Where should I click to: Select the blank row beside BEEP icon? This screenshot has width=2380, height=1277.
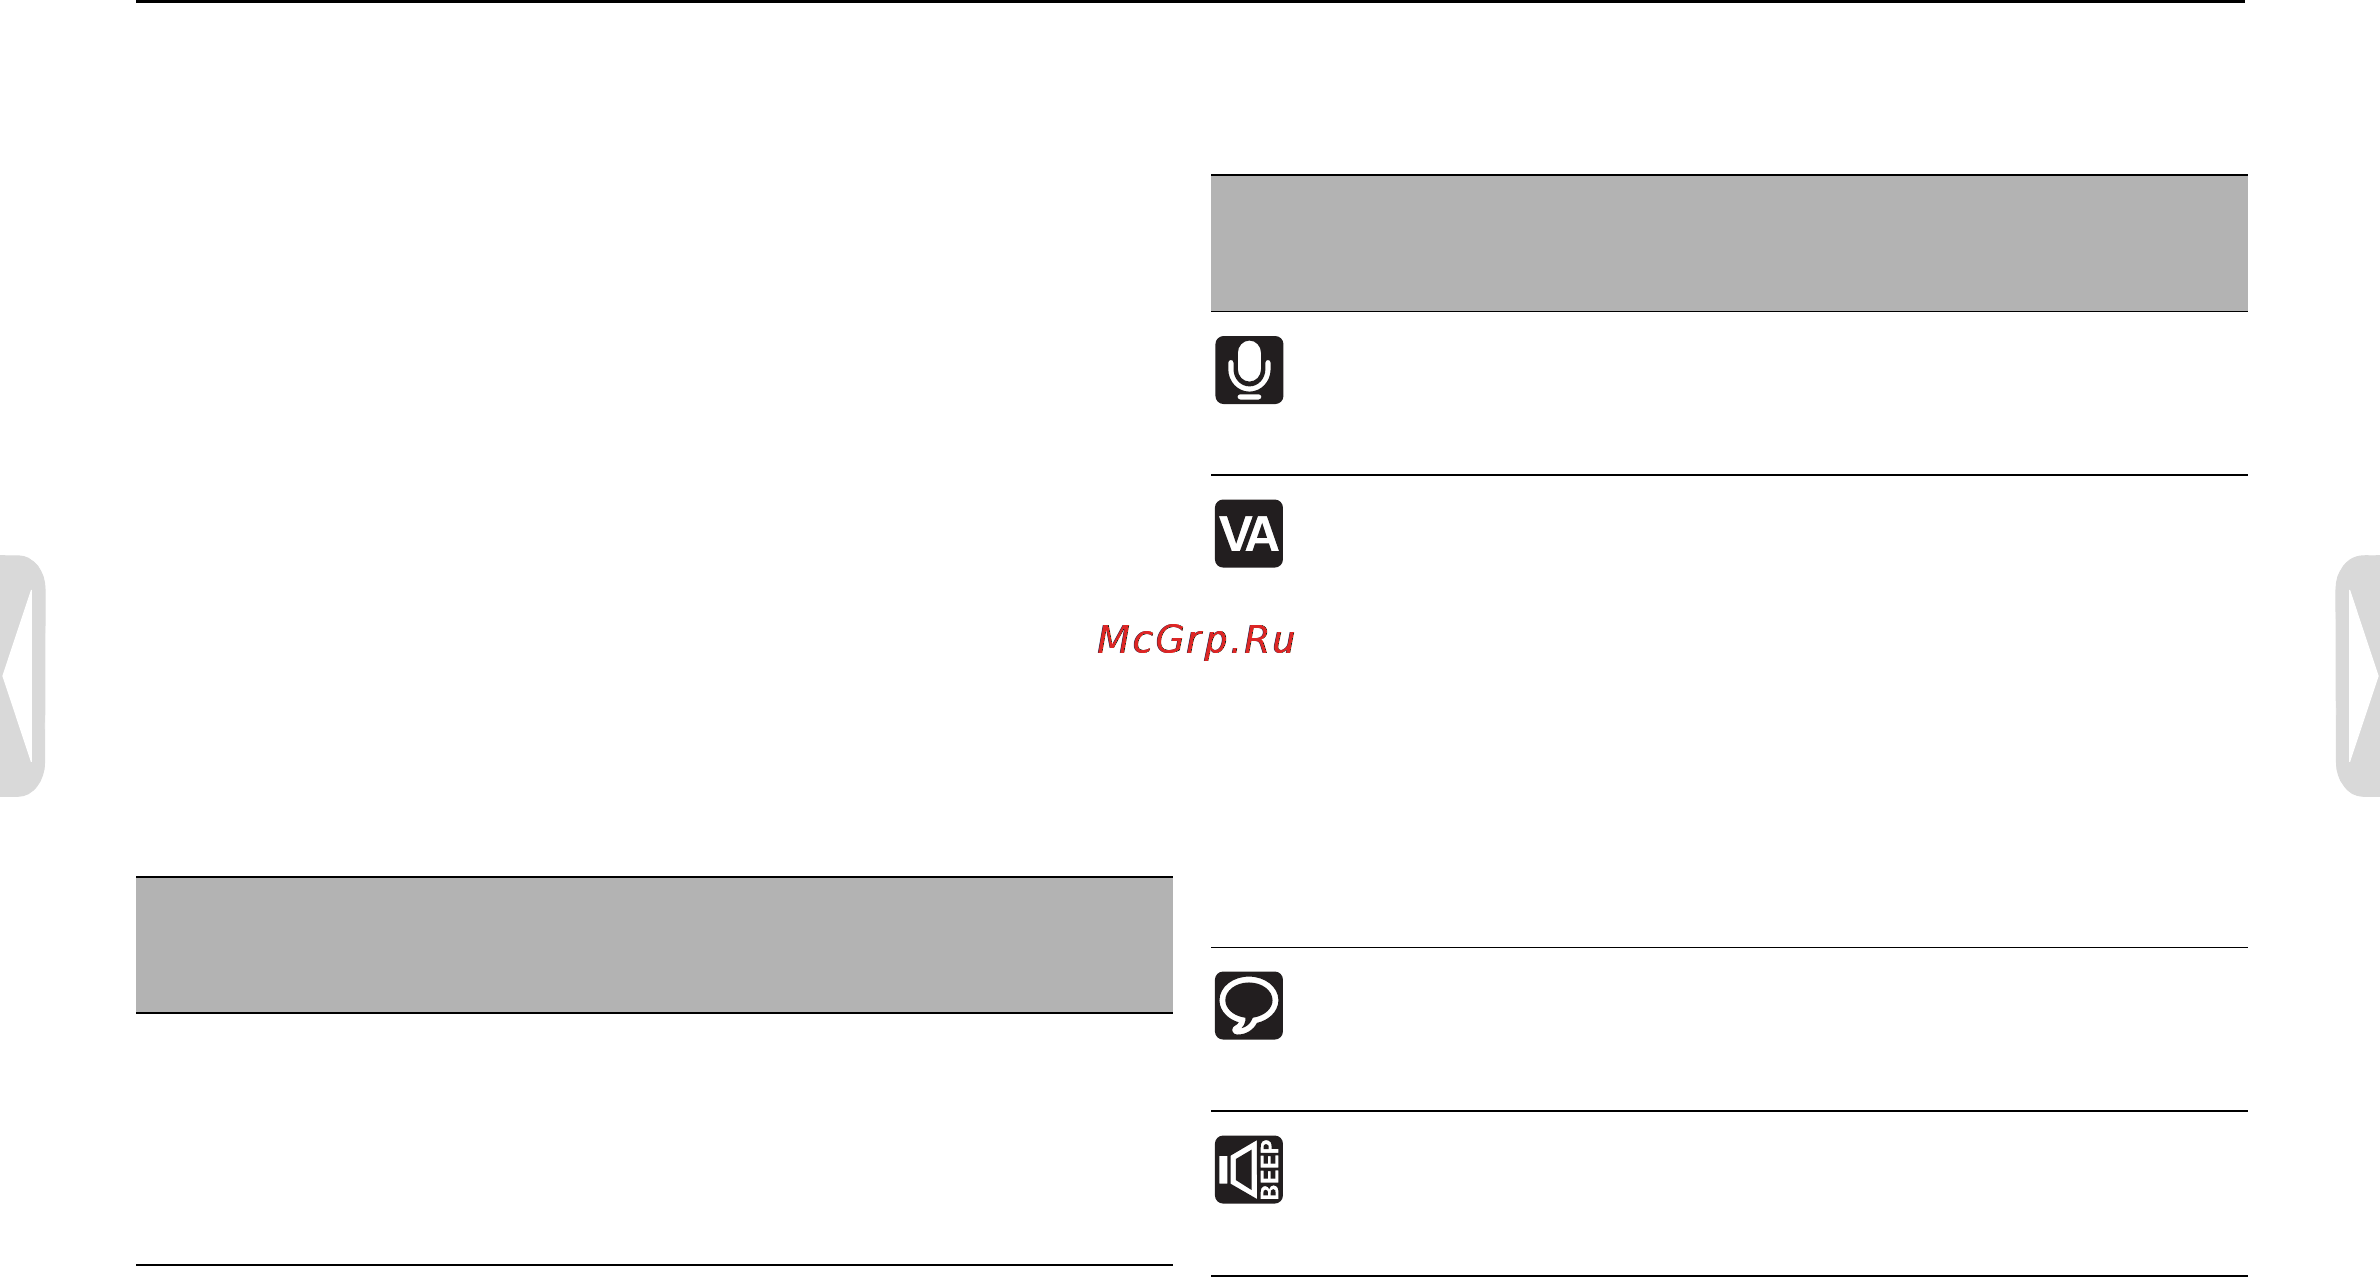click(x=1768, y=1193)
